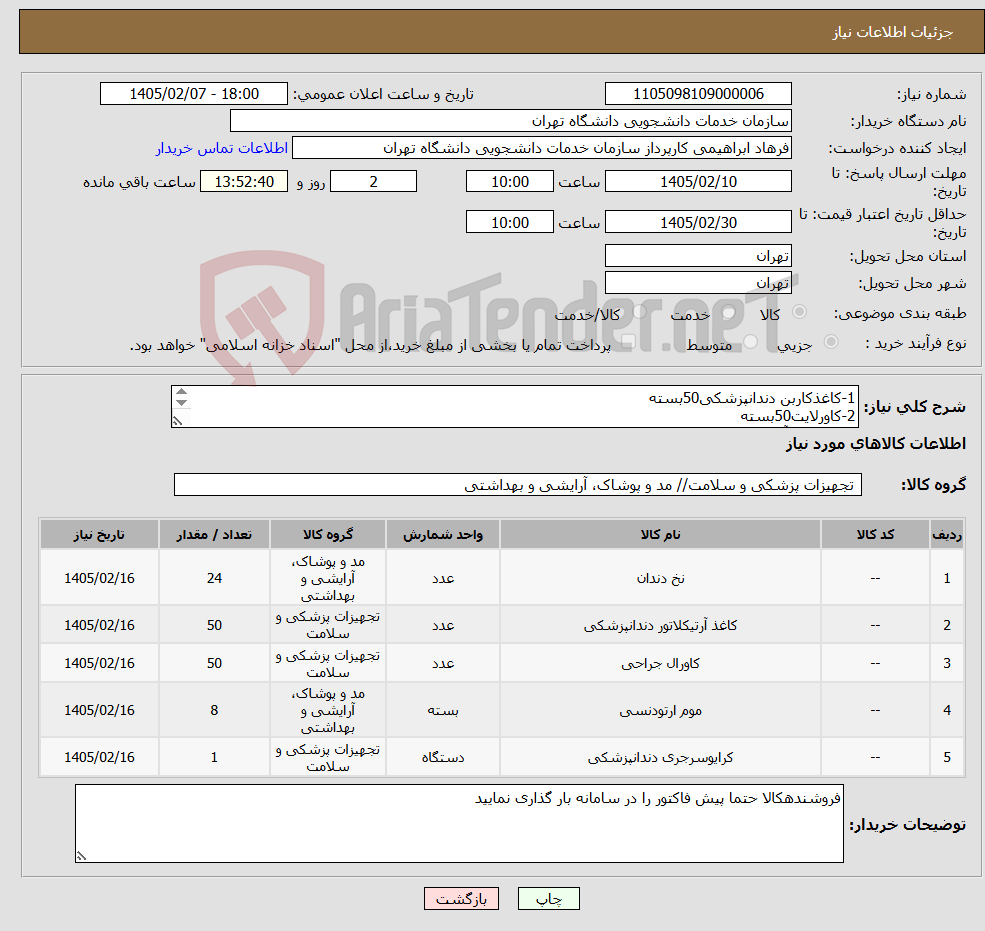Click the کاوران جراحی item name
985x931 pixels.
tap(660, 663)
